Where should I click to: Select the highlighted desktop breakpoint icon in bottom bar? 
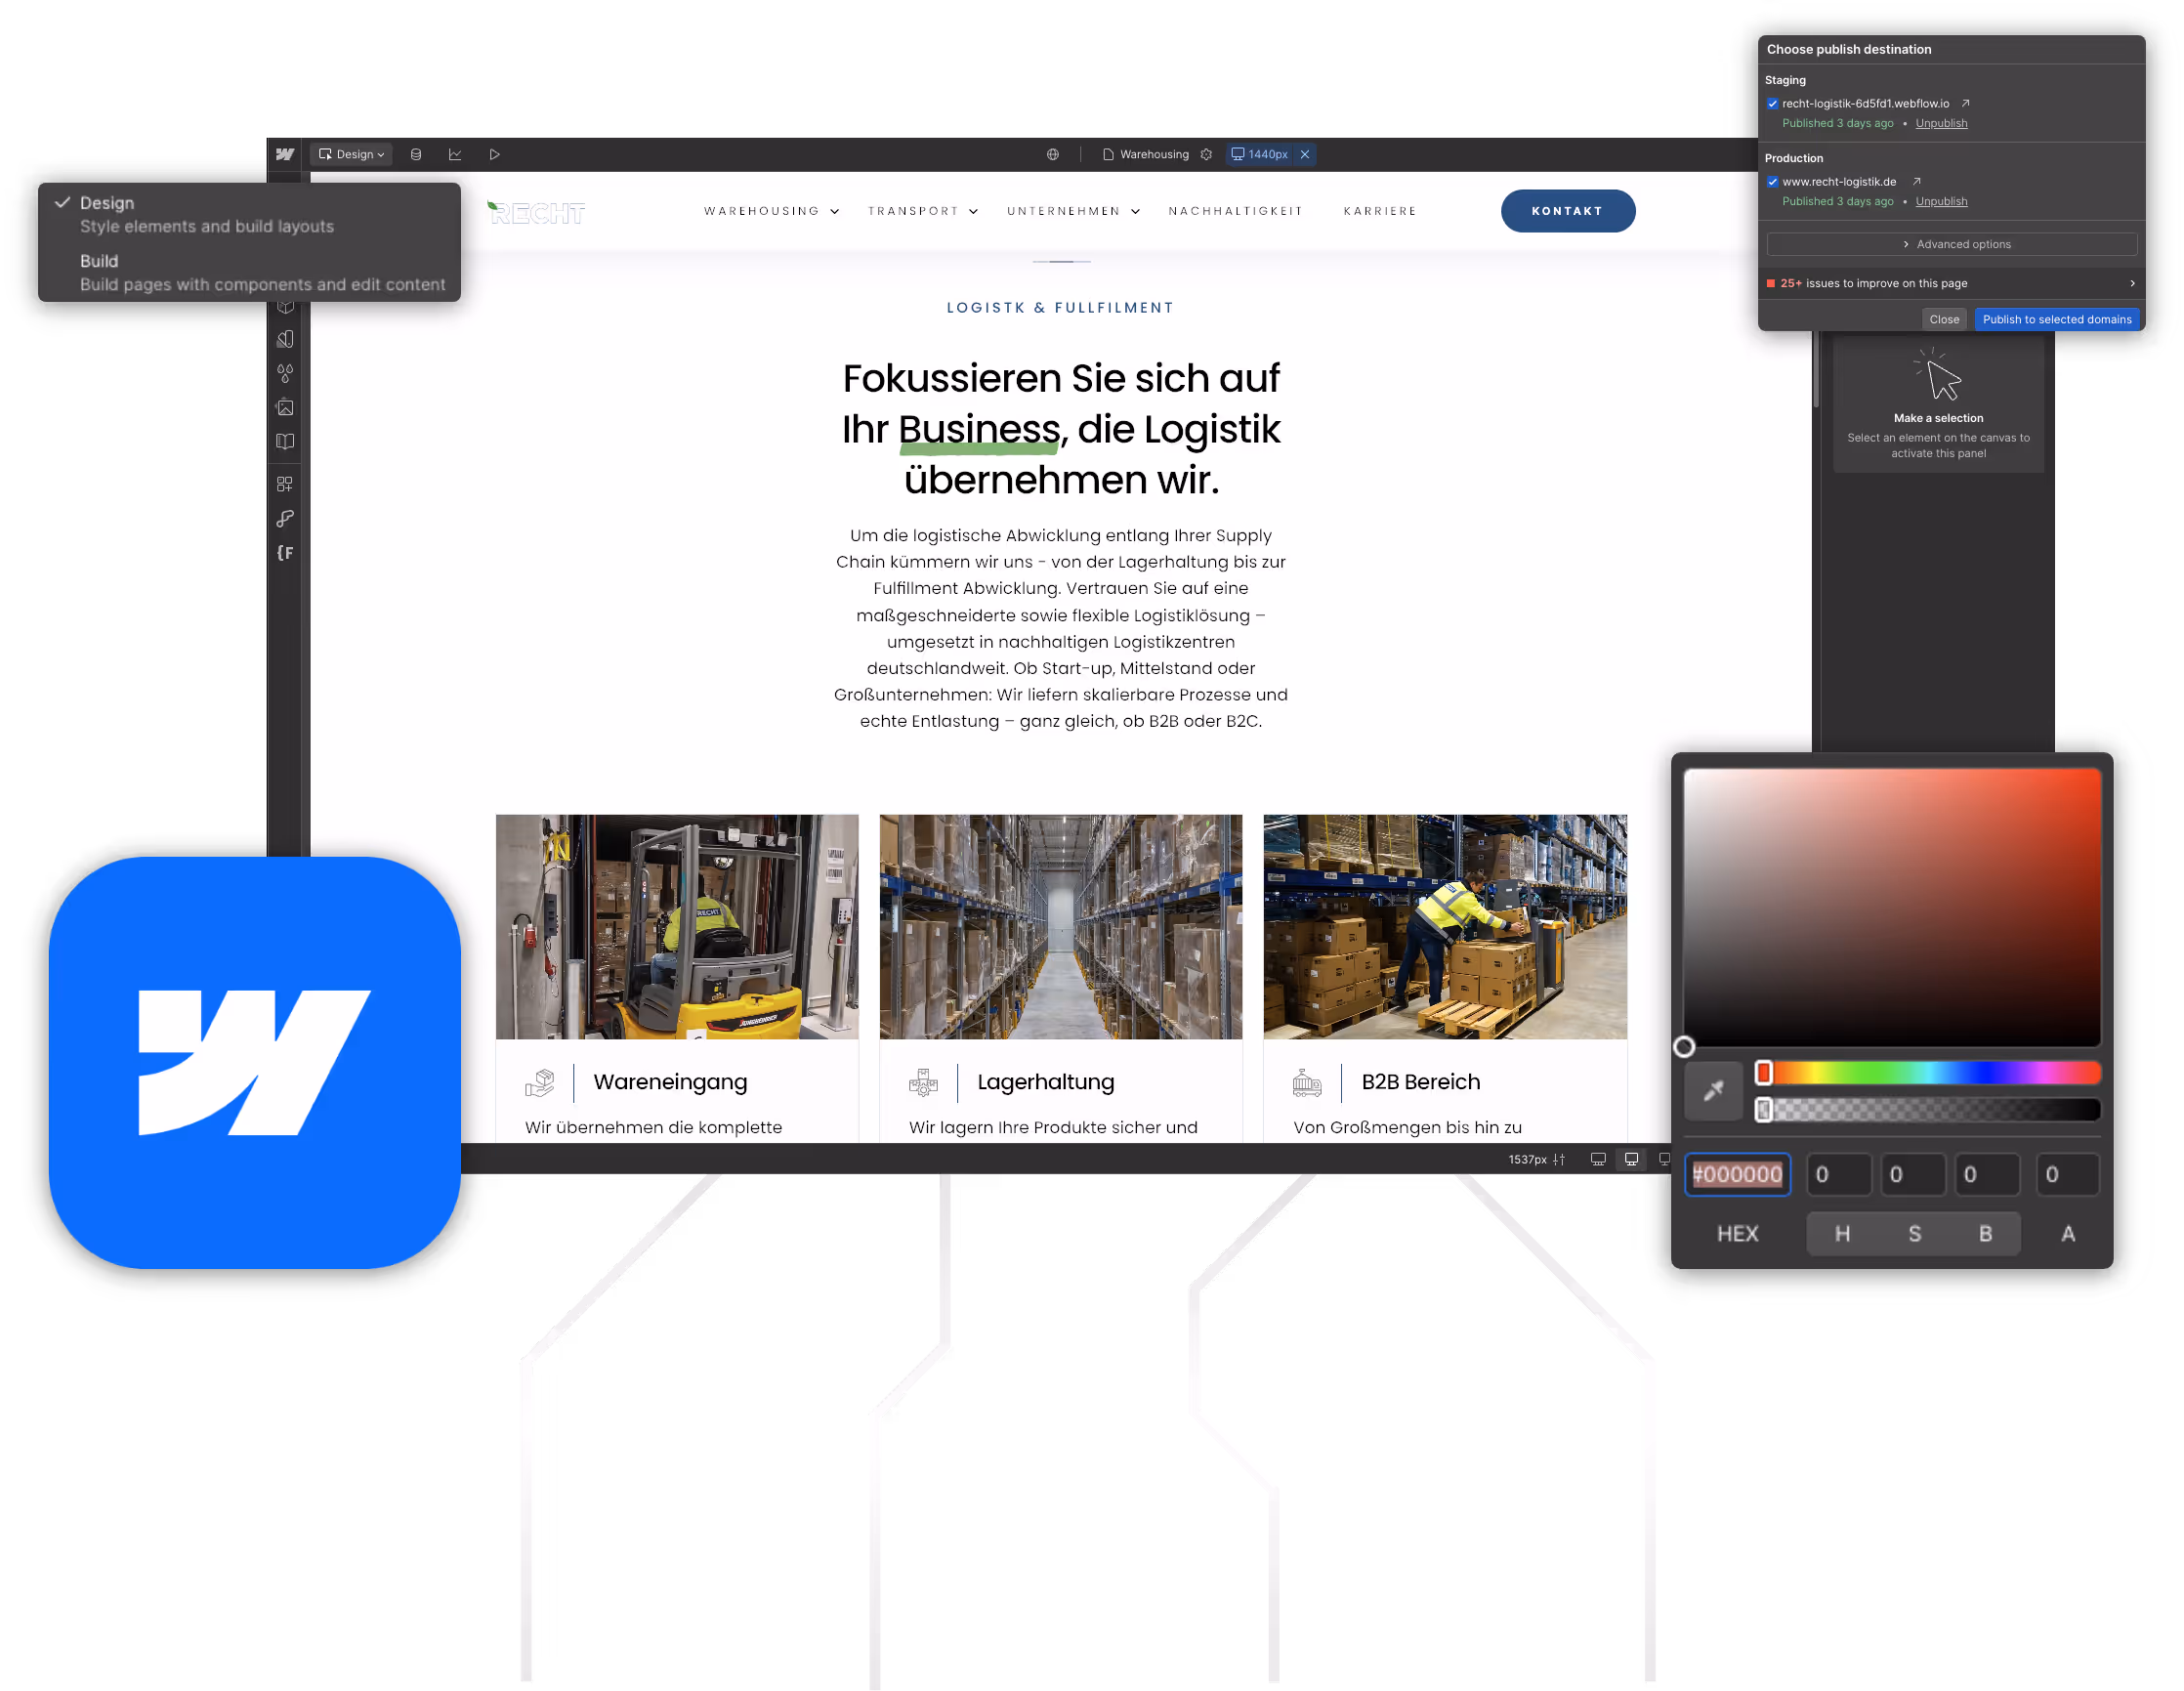pos(1631,1159)
